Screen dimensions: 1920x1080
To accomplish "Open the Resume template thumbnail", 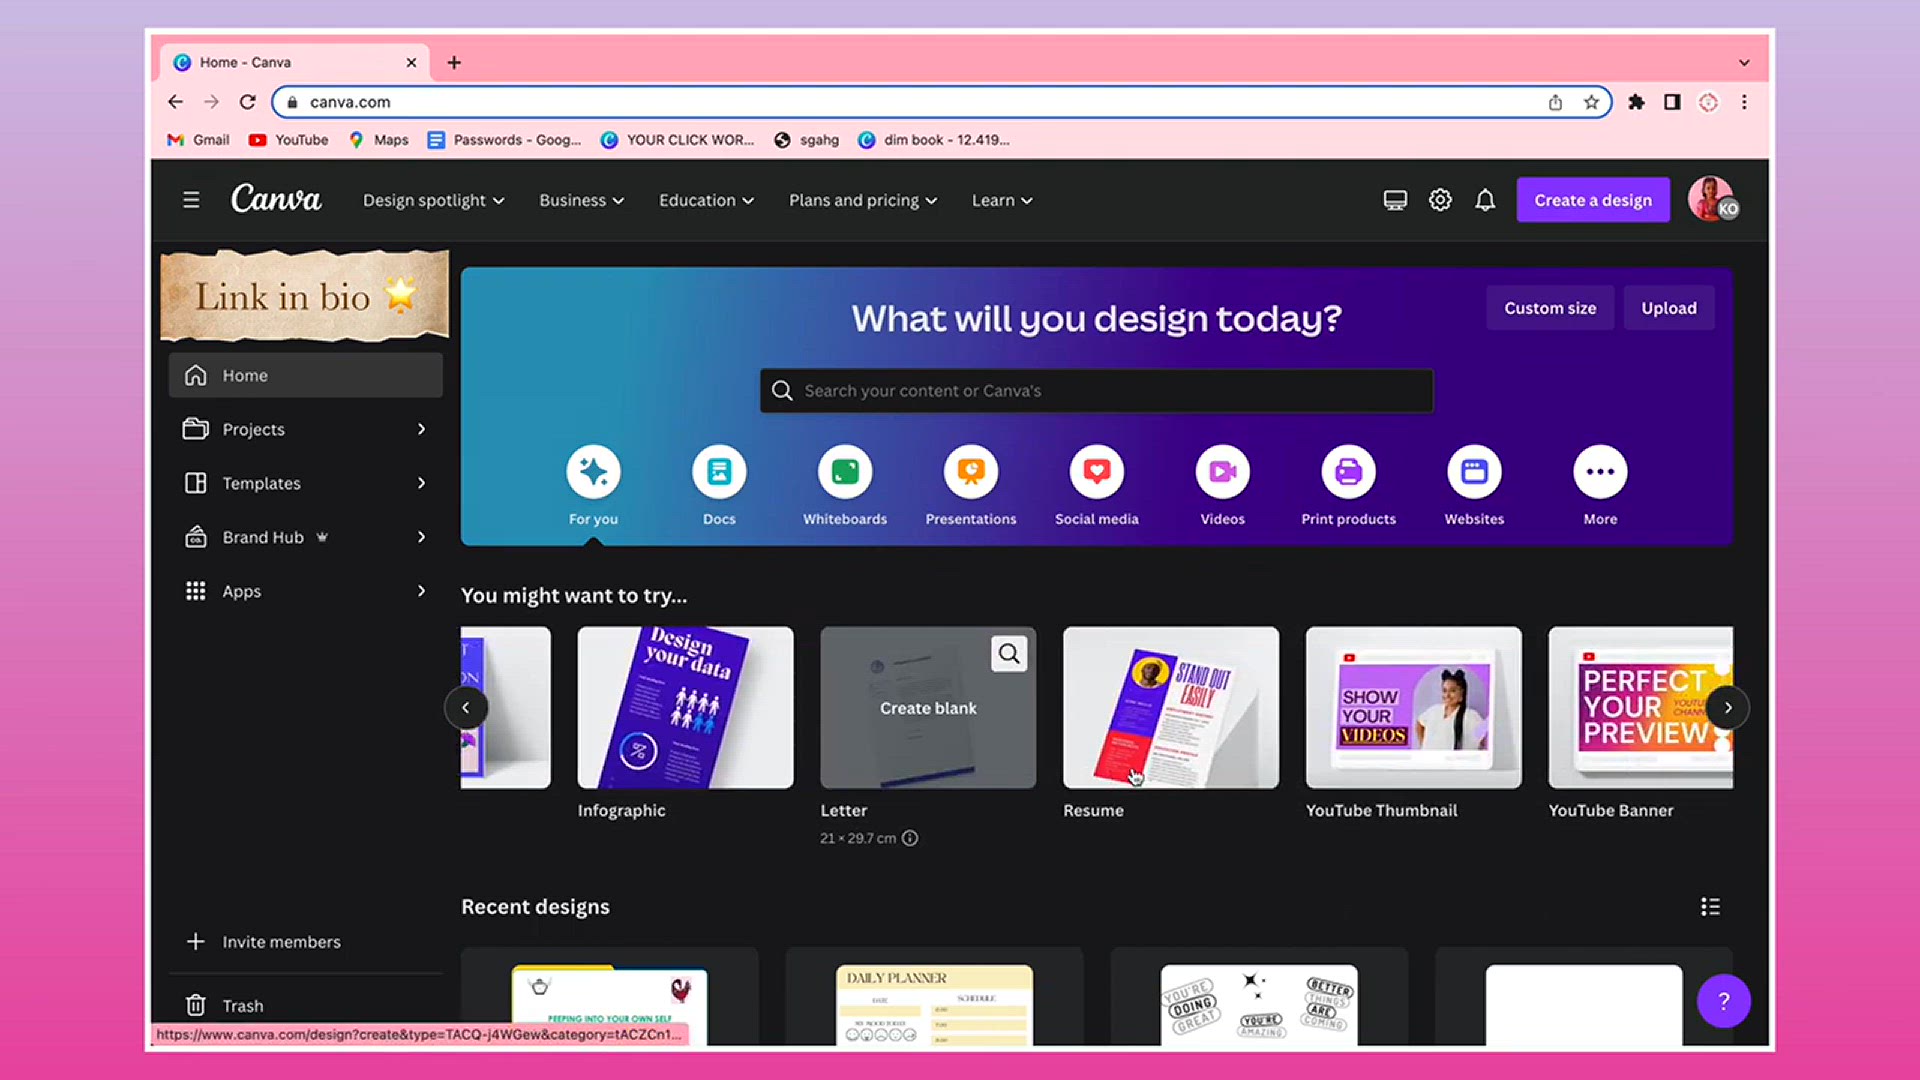I will (x=1171, y=708).
